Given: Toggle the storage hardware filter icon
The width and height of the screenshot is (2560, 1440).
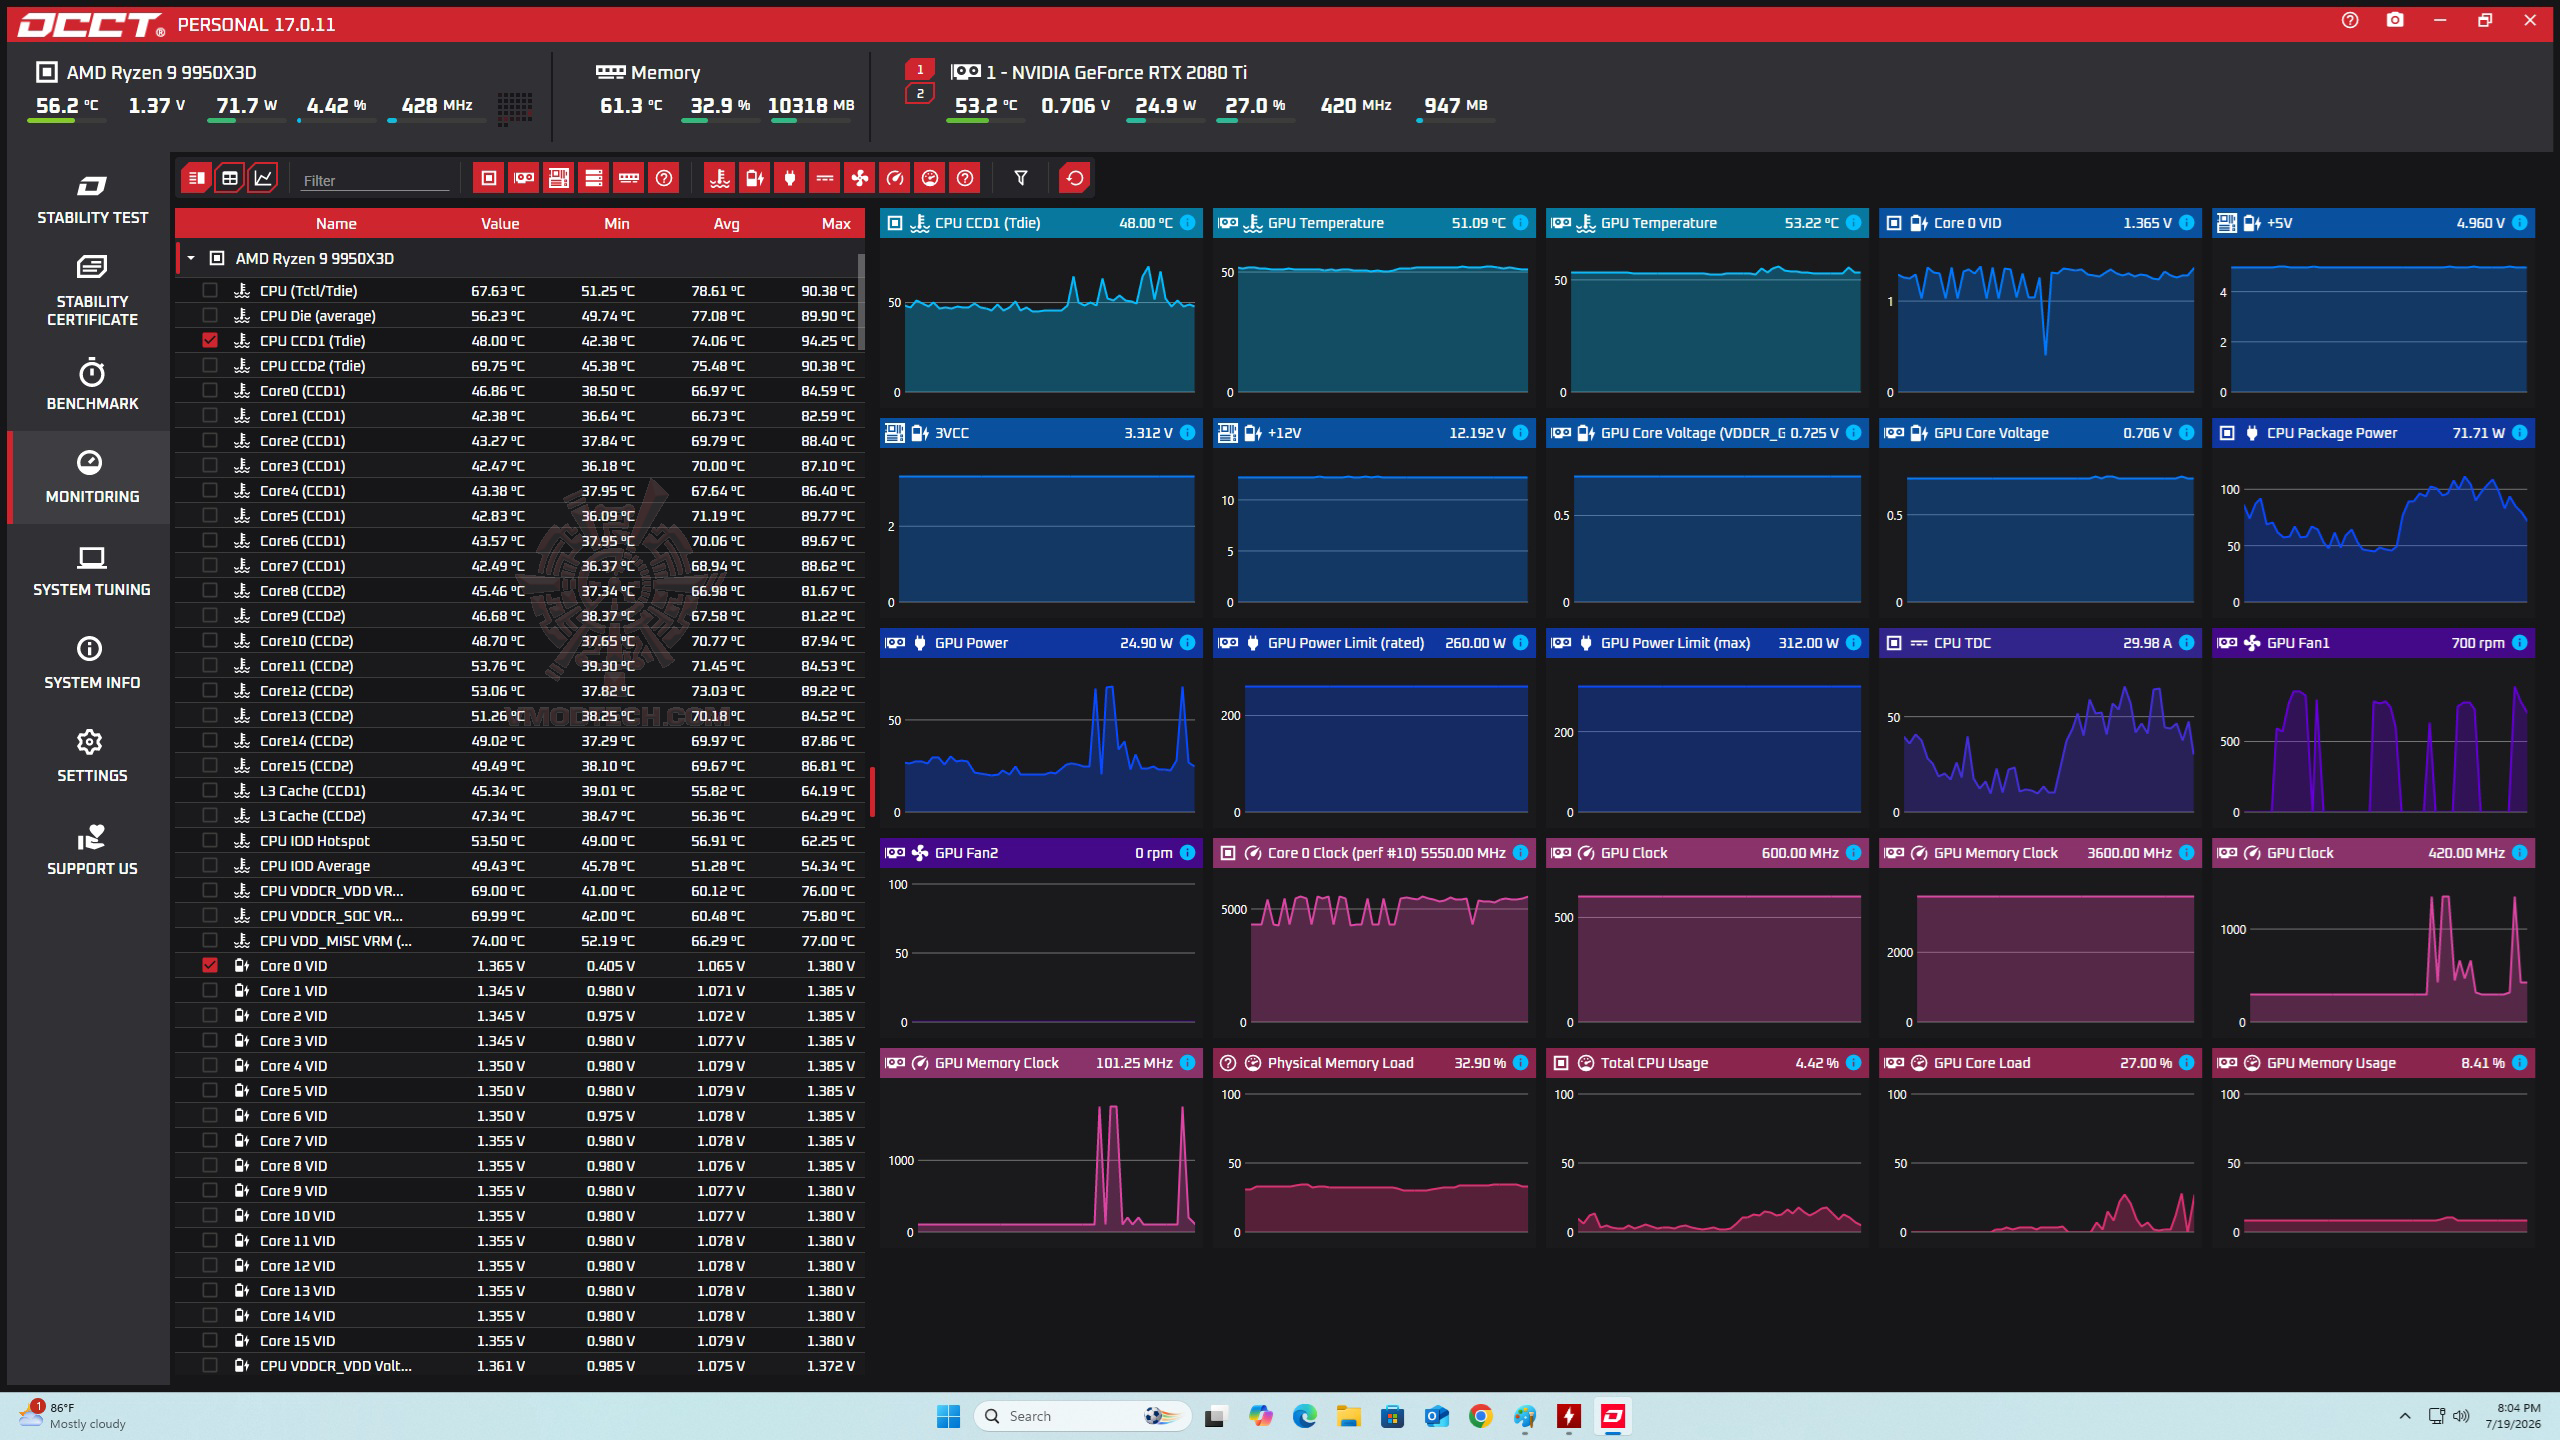Looking at the screenshot, I should point(594,178).
